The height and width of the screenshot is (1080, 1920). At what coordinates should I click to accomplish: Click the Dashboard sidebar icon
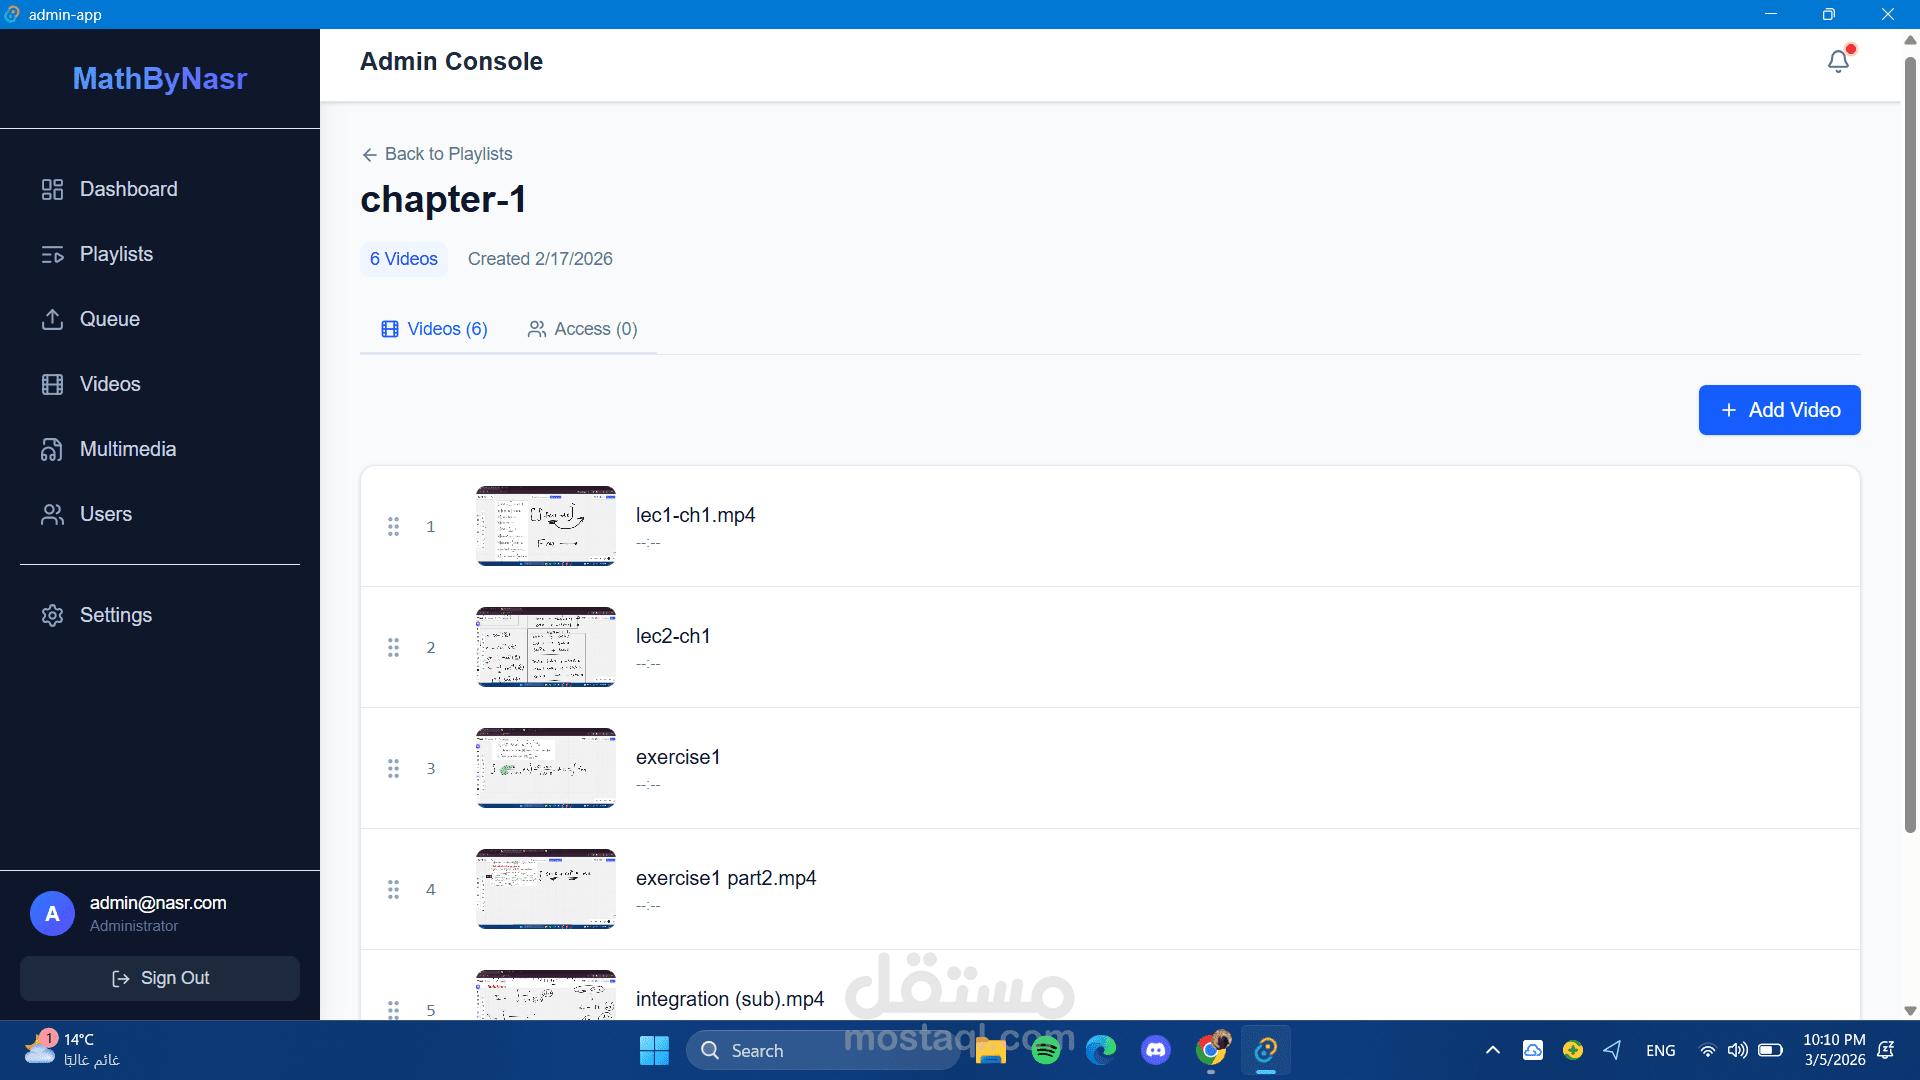coord(52,189)
